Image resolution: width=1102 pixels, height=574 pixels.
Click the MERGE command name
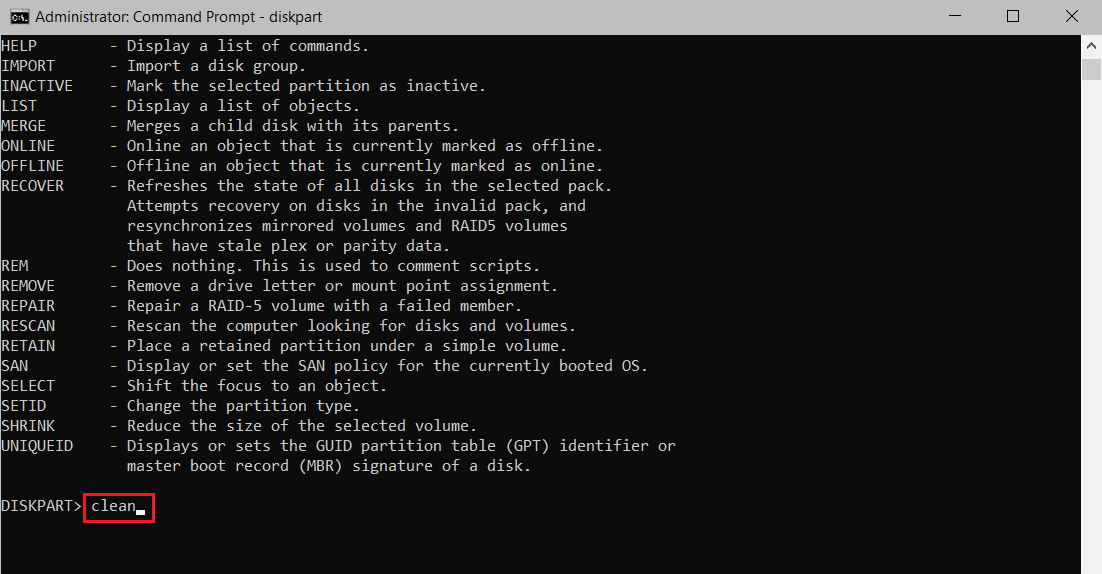click(23, 126)
